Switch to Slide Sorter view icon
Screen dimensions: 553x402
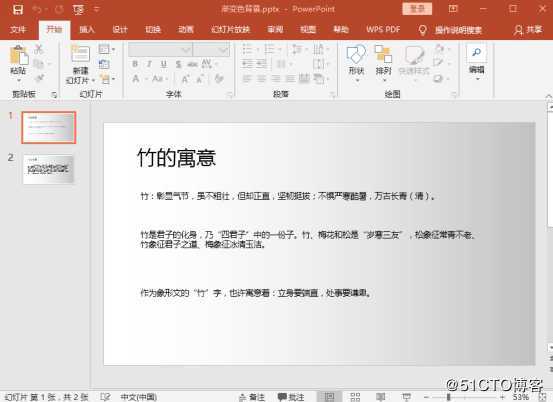[x=355, y=397]
